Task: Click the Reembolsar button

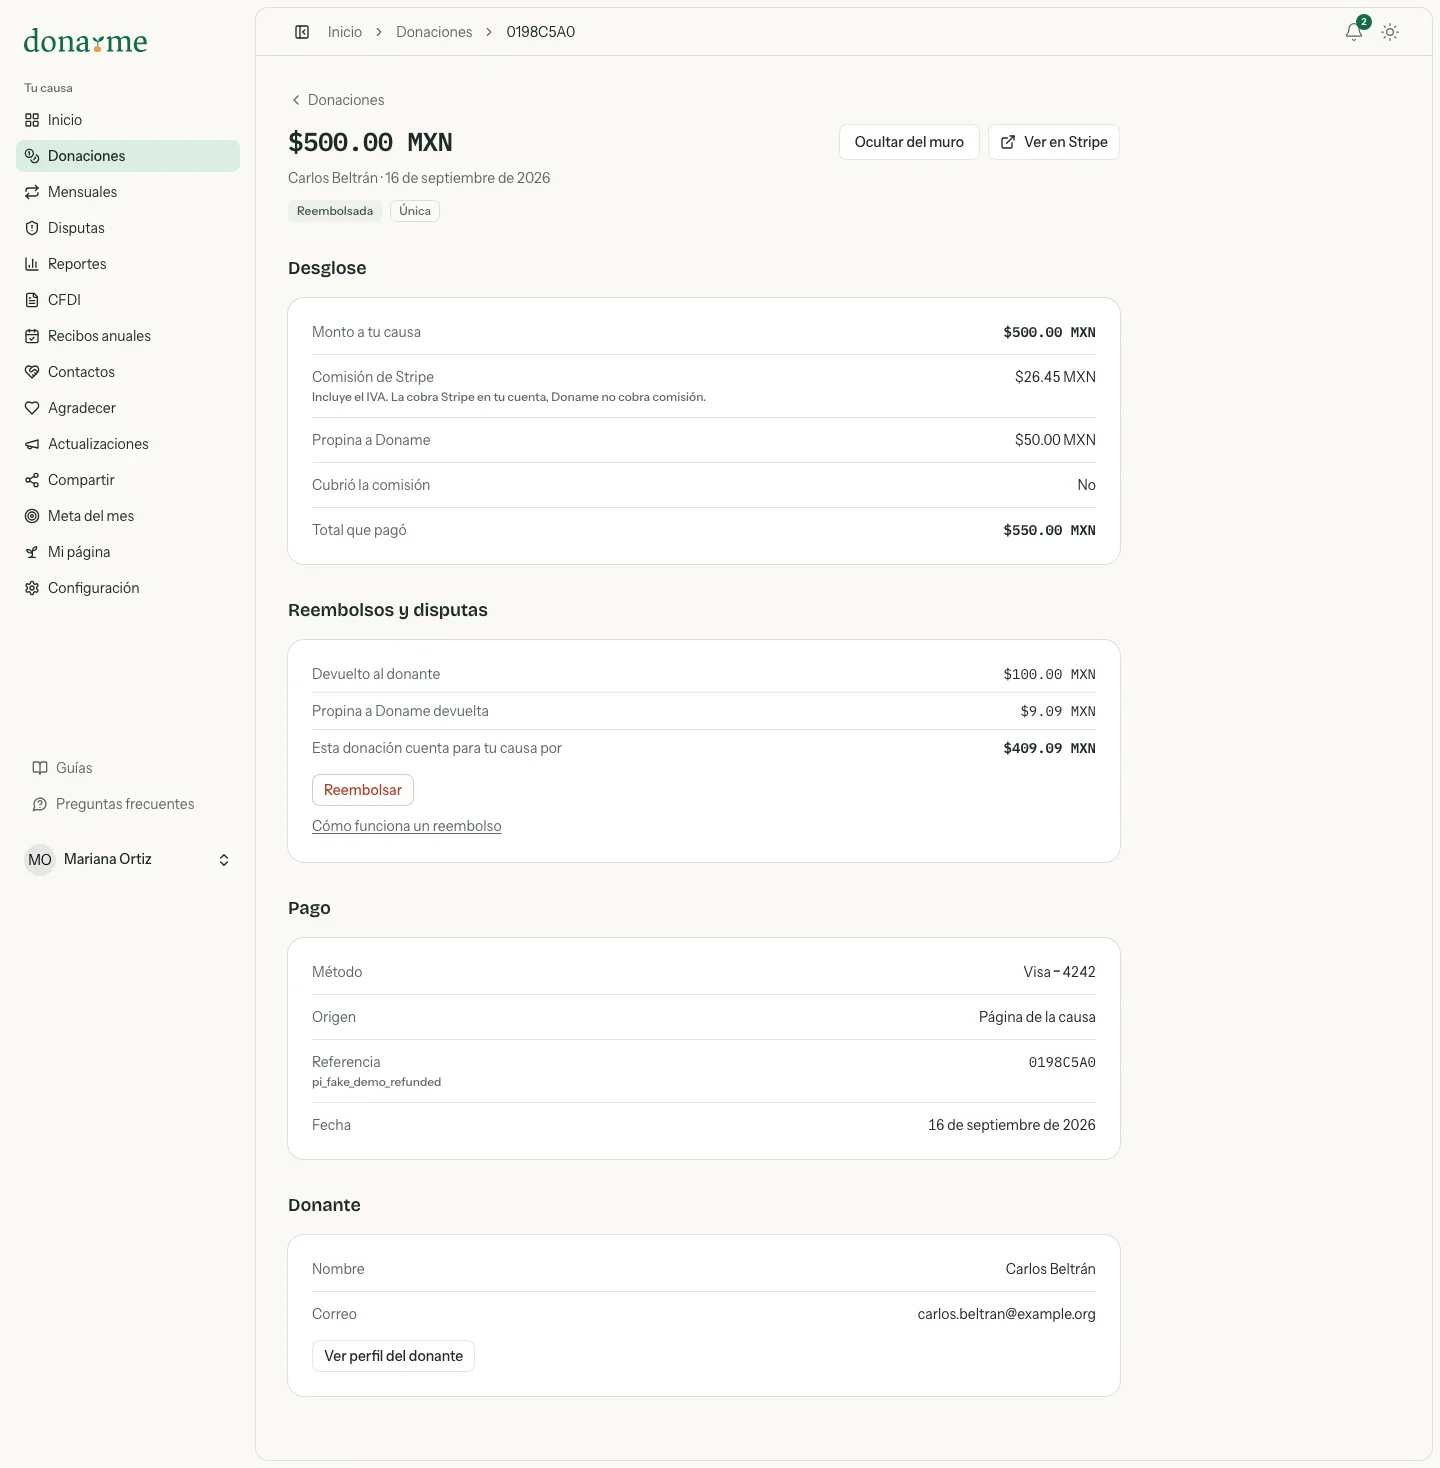Action: click(363, 790)
